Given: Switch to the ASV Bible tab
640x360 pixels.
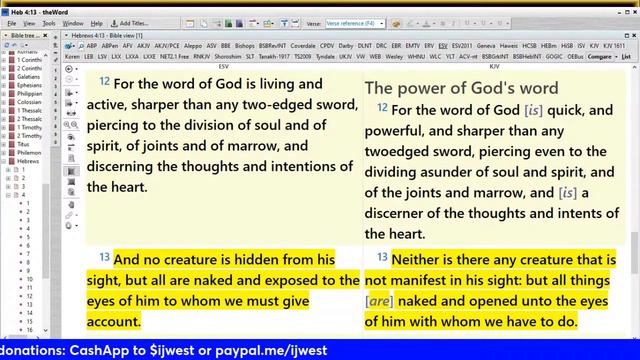Looking at the screenshot, I should click(211, 46).
